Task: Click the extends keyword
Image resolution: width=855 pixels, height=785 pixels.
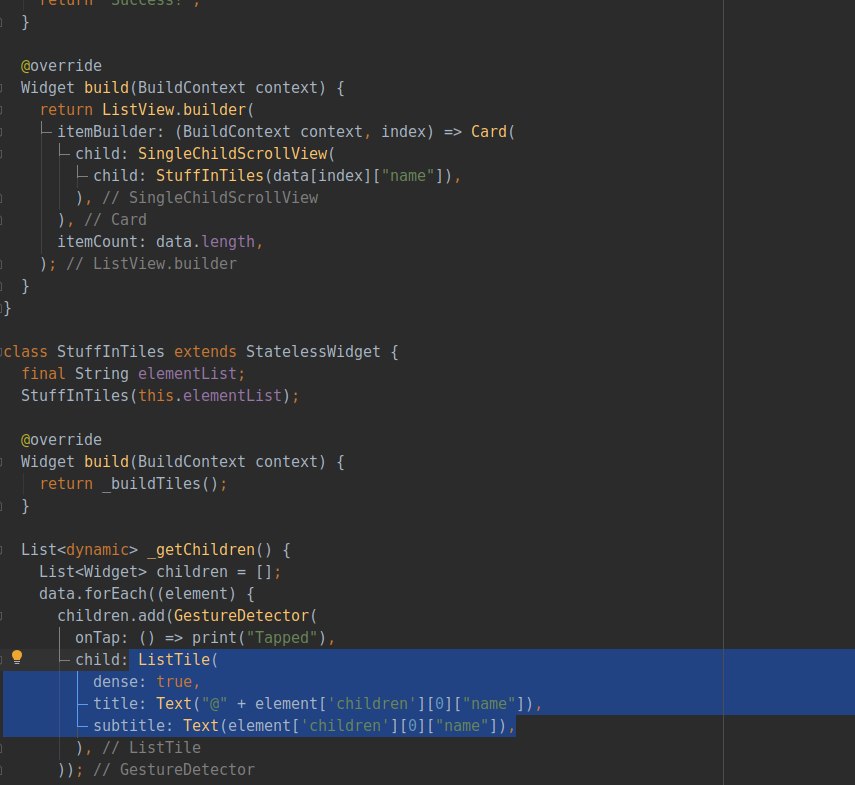Action: [205, 352]
